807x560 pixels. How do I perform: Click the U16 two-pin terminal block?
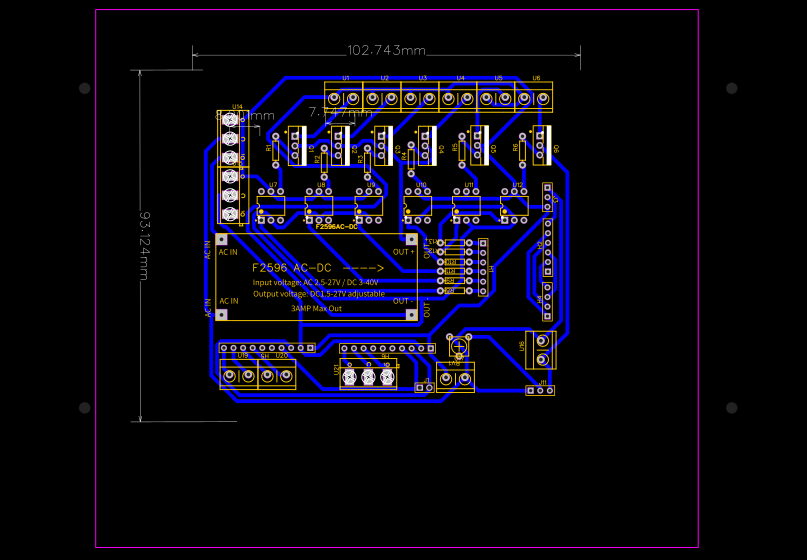coord(541,350)
